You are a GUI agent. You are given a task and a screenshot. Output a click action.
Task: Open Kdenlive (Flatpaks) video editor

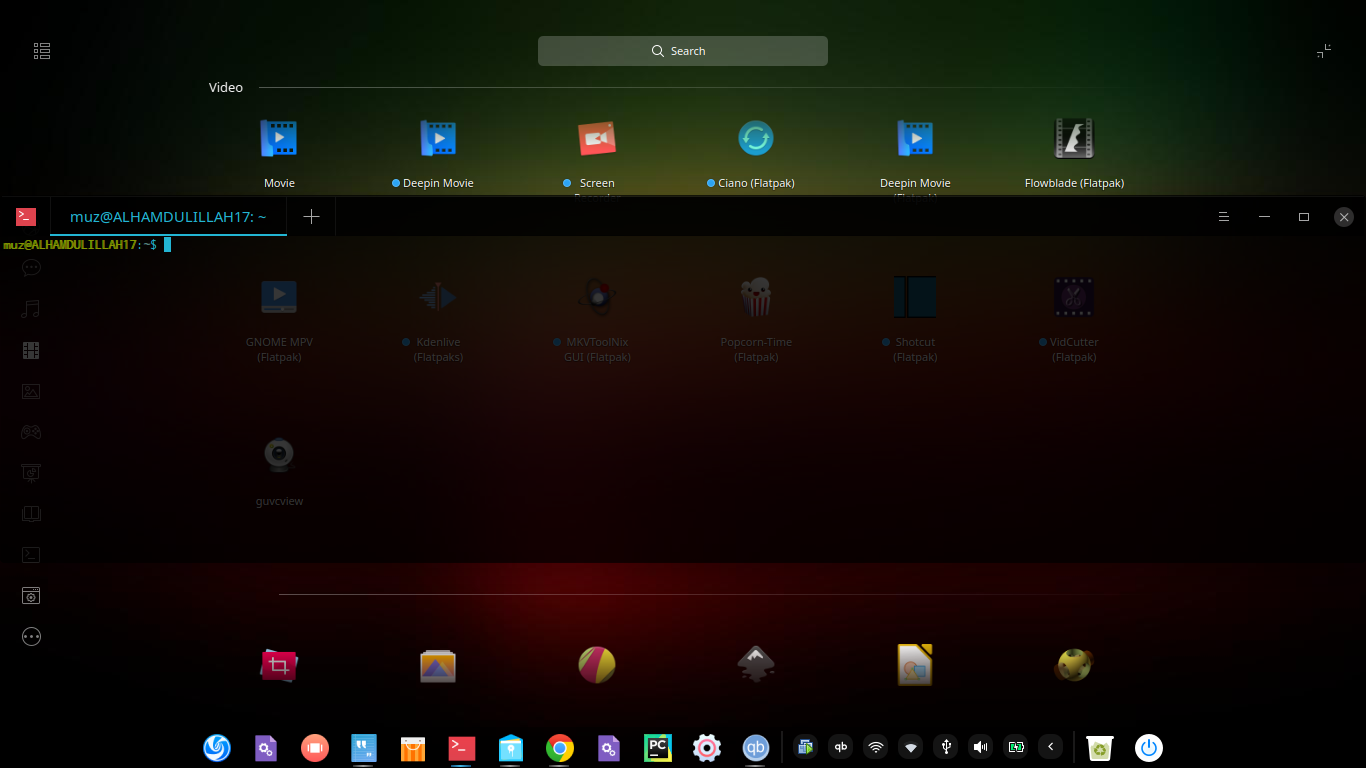pos(437,297)
